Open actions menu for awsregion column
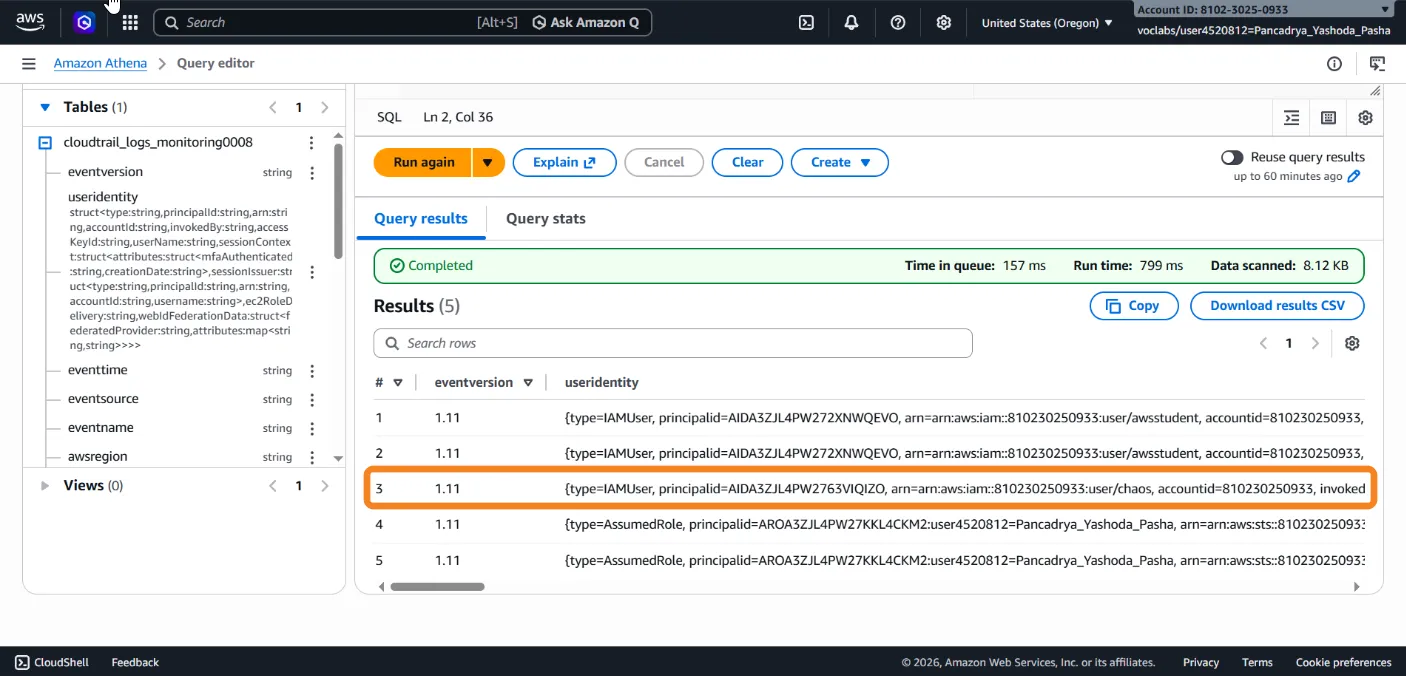1406x676 pixels. click(312, 457)
